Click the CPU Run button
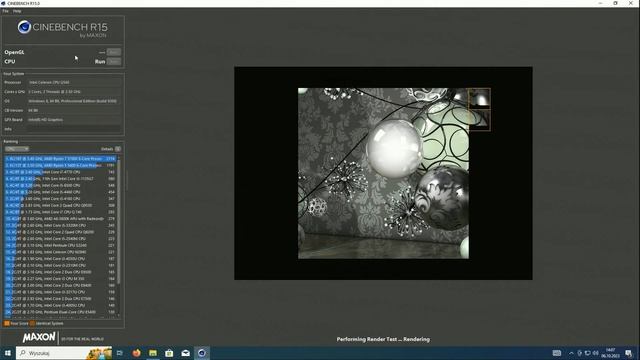Viewport: 640px width, 360px height. point(113,62)
